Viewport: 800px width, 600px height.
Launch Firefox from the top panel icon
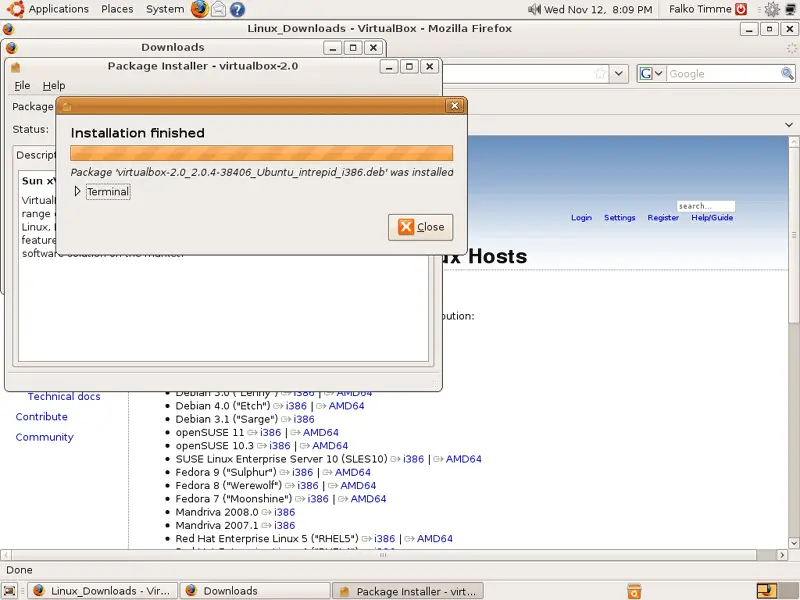click(199, 9)
